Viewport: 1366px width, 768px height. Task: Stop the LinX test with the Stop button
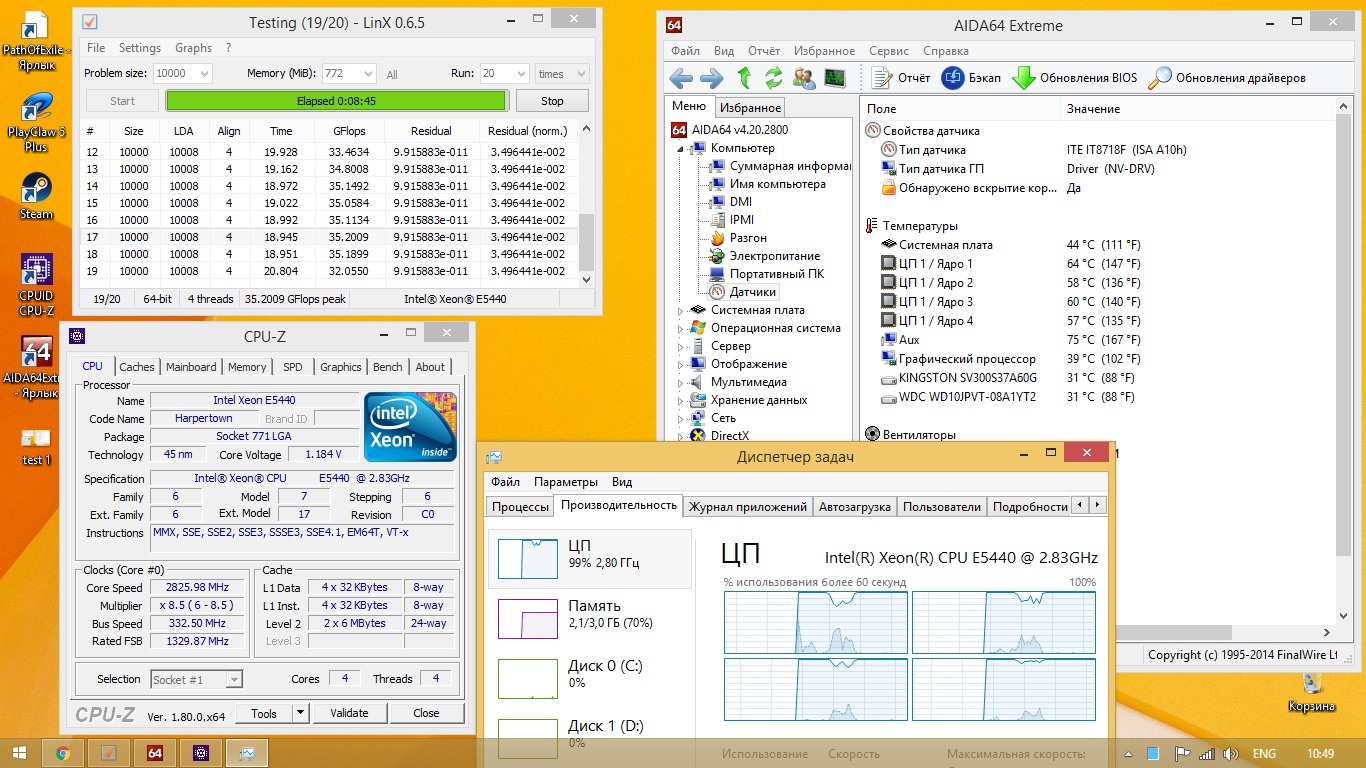click(552, 101)
